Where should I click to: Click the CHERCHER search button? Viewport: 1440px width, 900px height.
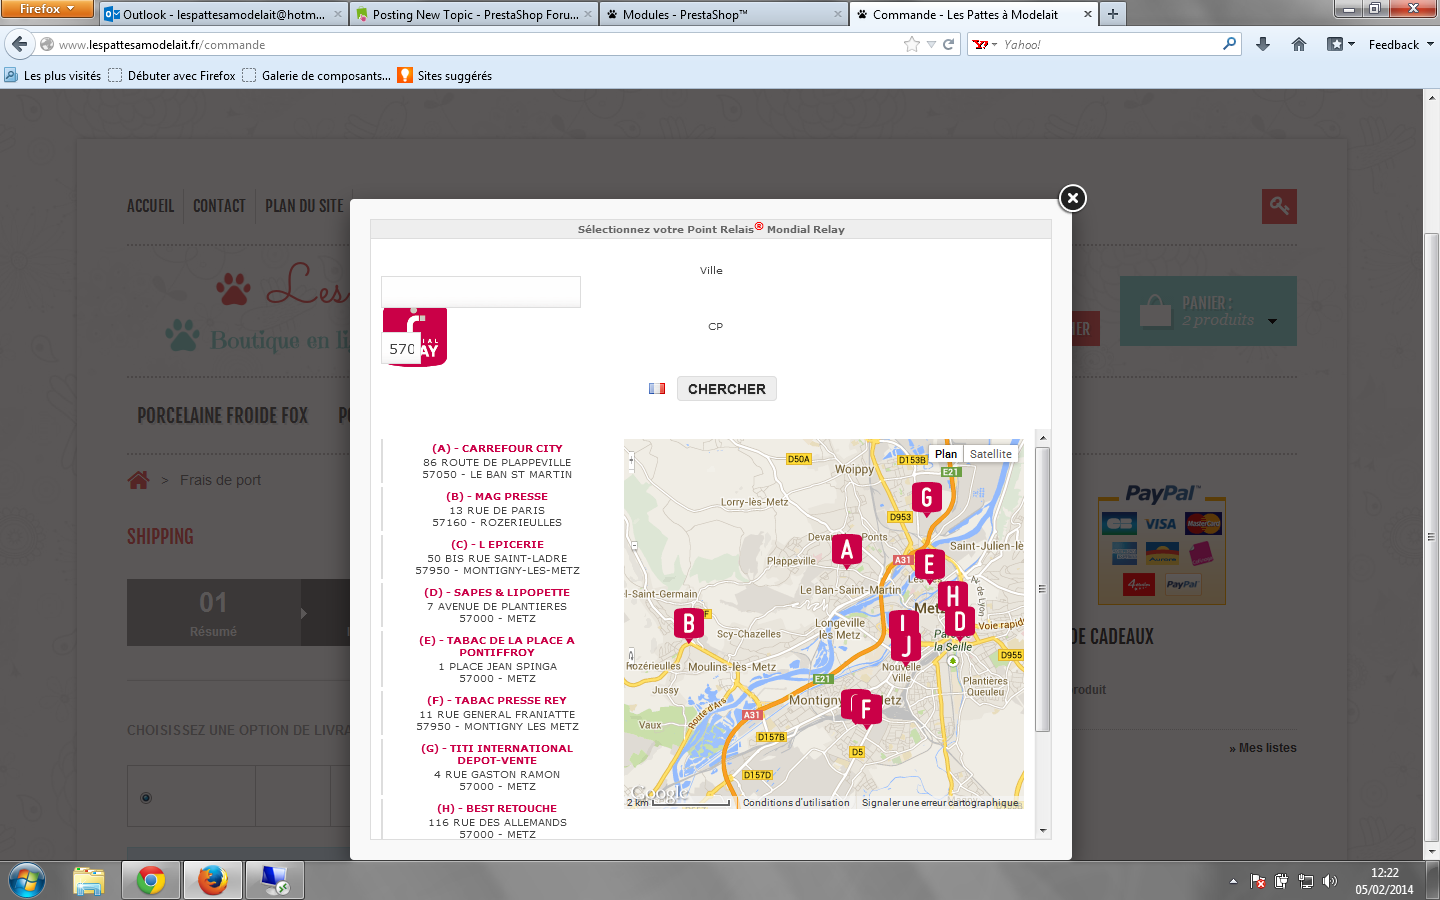[x=727, y=389]
